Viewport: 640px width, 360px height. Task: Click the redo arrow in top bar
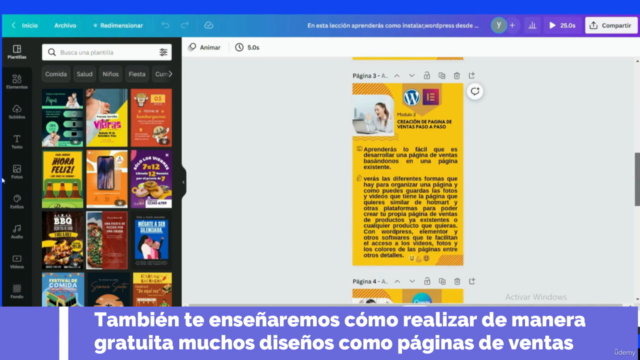185,25
